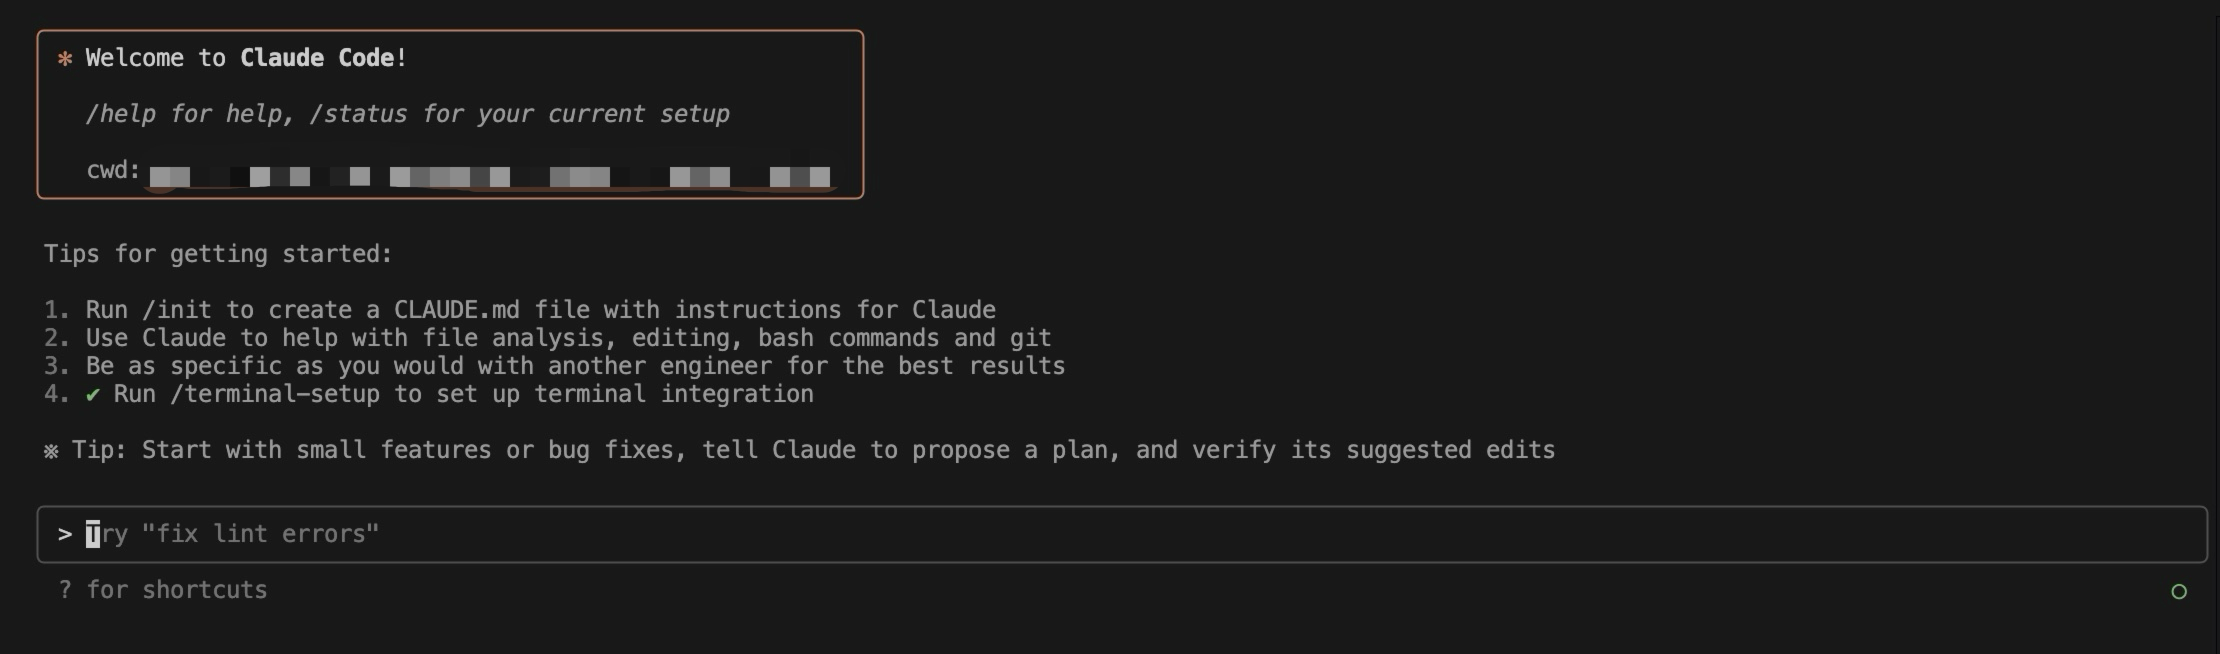Click the green circle status indicator
Viewport: 2220px width, 654px height.
click(x=2178, y=592)
